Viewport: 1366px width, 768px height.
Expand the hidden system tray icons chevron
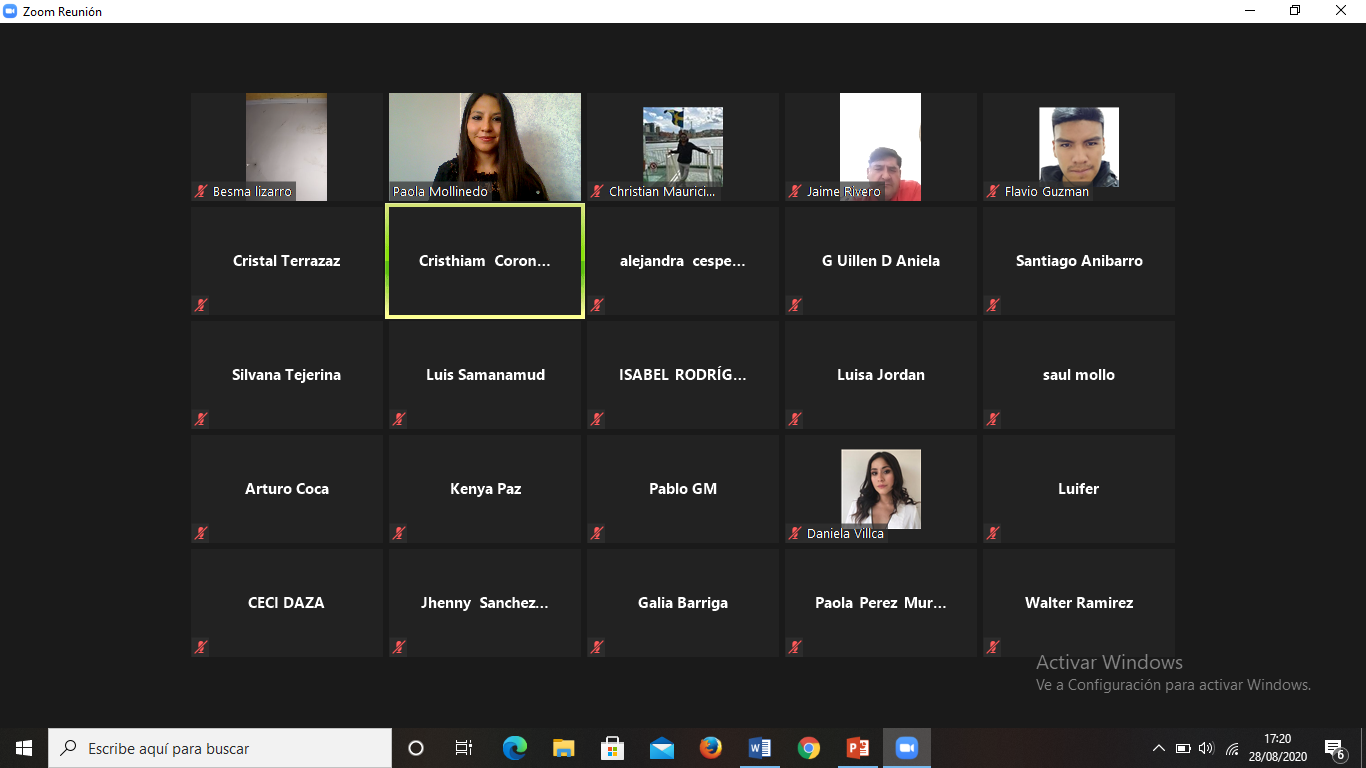click(x=1159, y=748)
